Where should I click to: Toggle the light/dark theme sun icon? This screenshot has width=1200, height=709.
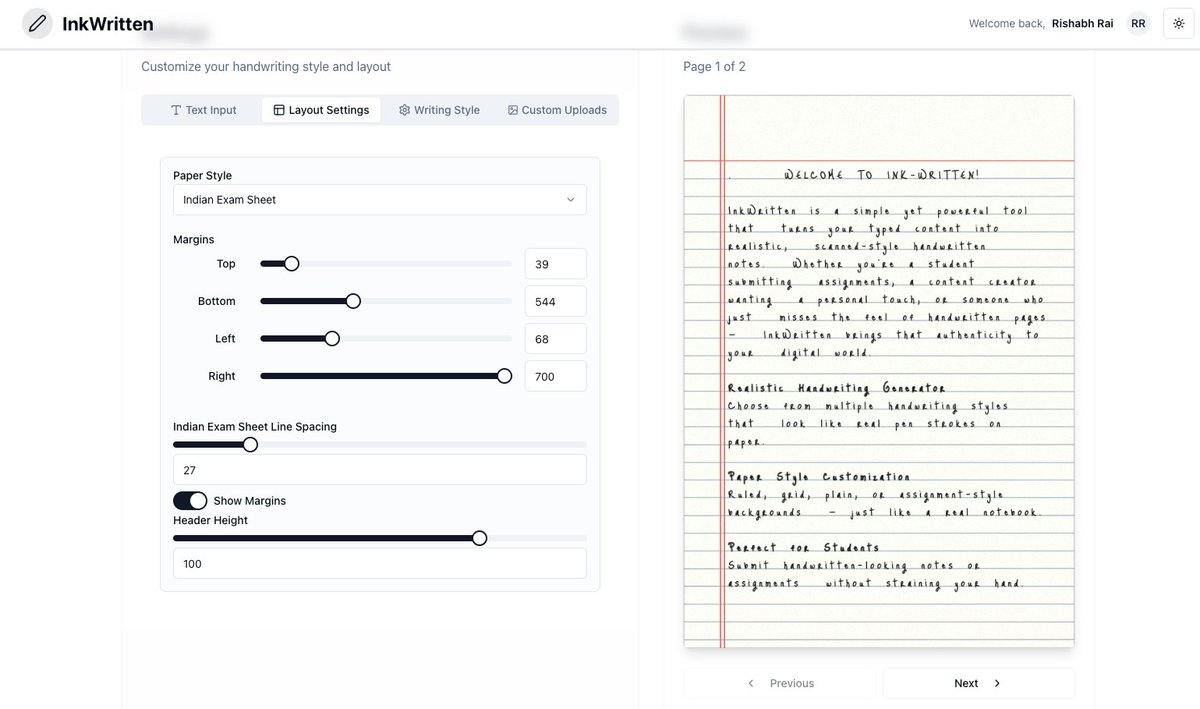tap(1179, 23)
